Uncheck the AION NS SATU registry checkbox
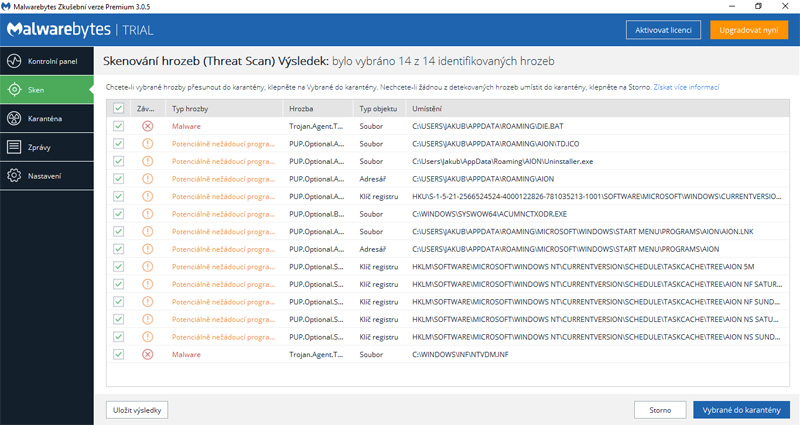This screenshot has width=800, height=425. coord(118,319)
